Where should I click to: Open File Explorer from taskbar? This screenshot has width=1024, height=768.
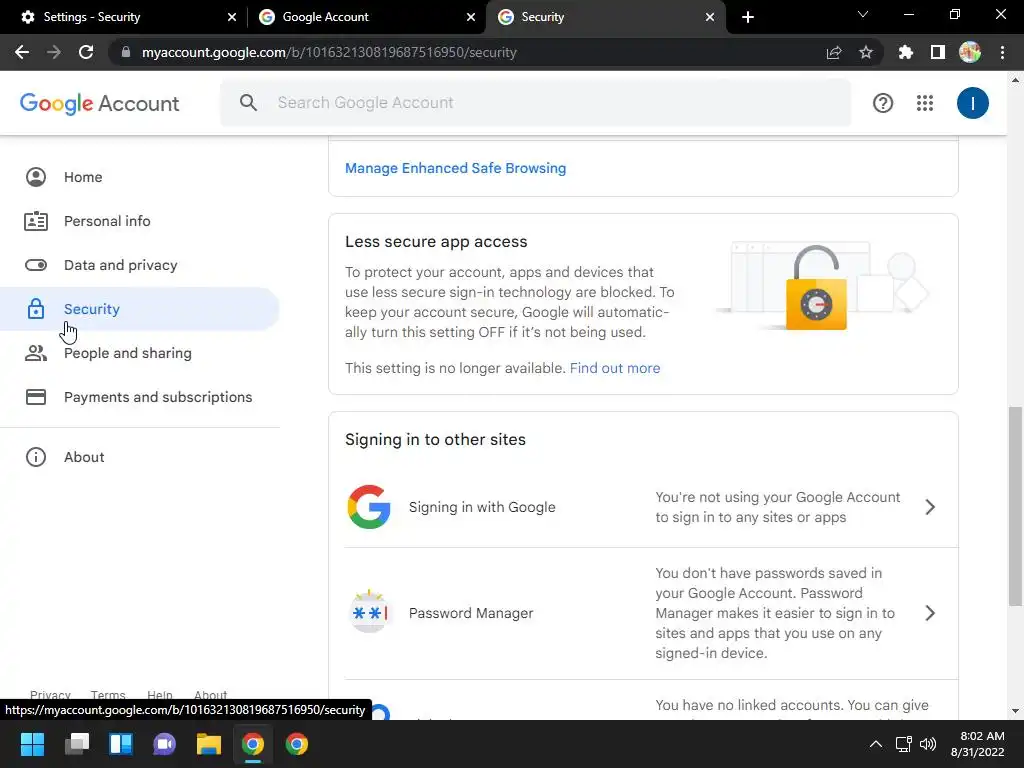(209, 744)
